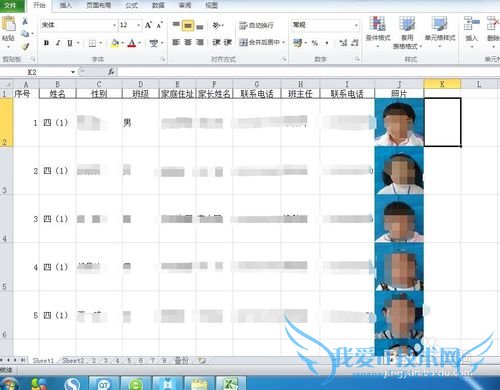Toggle the highlighted middle align button
The image size is (500, 390).
click(x=188, y=25)
